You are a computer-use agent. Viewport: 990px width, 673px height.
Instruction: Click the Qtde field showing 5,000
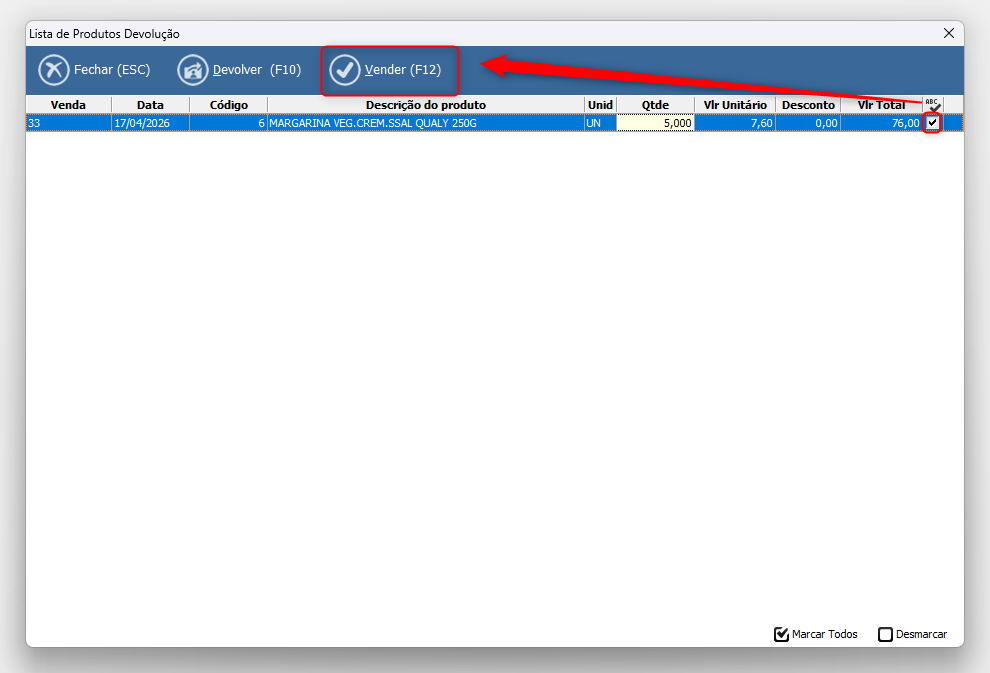pos(655,122)
